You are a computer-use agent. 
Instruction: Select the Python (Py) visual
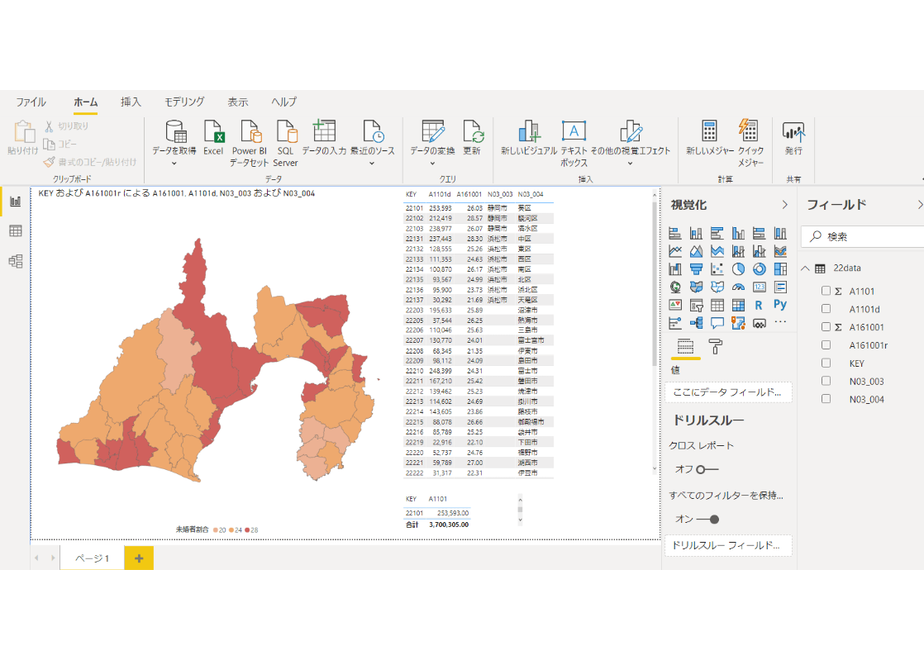[x=780, y=305]
